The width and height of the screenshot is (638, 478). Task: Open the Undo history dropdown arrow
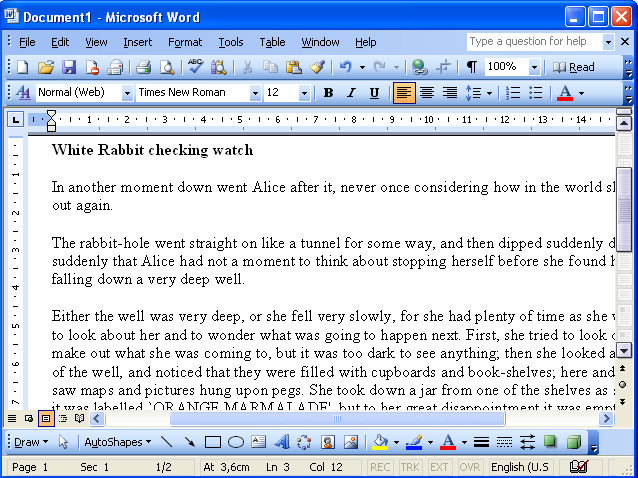[x=362, y=67]
